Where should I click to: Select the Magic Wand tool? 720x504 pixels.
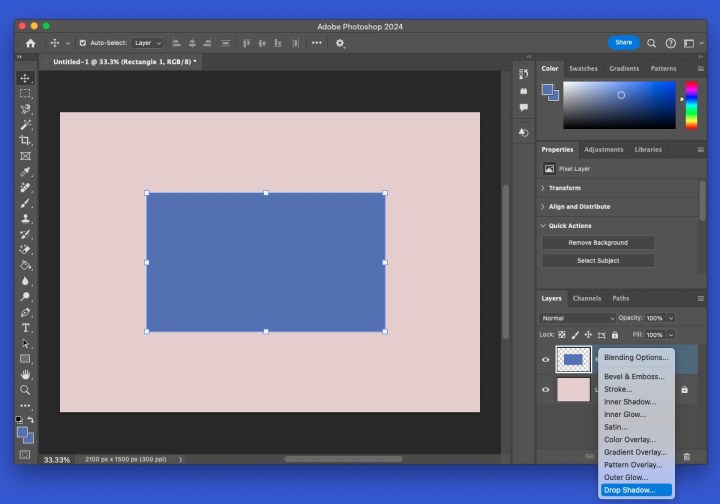pyautogui.click(x=25, y=125)
